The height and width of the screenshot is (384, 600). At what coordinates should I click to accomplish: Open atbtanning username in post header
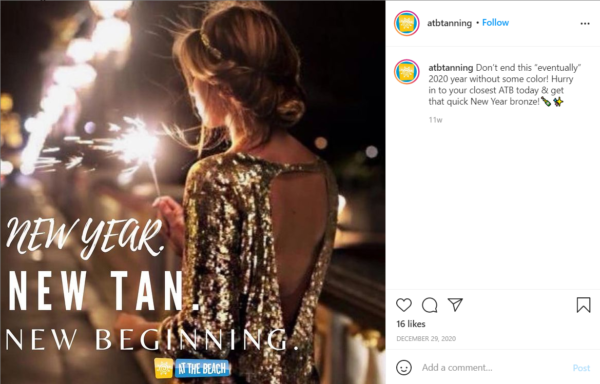click(x=449, y=23)
